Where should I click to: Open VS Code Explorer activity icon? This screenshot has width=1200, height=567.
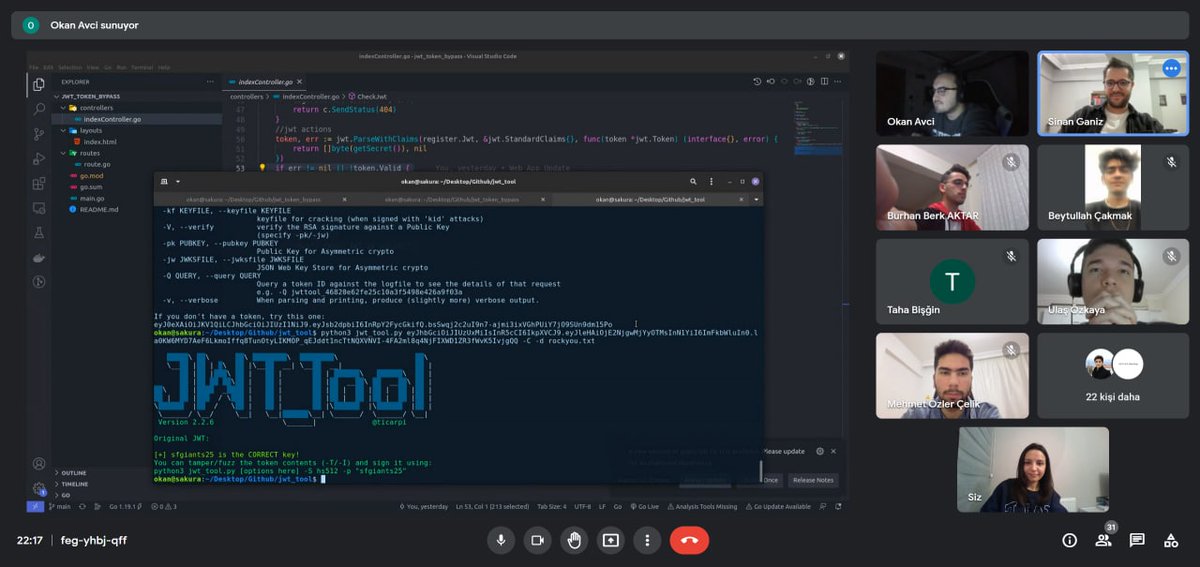pos(39,84)
